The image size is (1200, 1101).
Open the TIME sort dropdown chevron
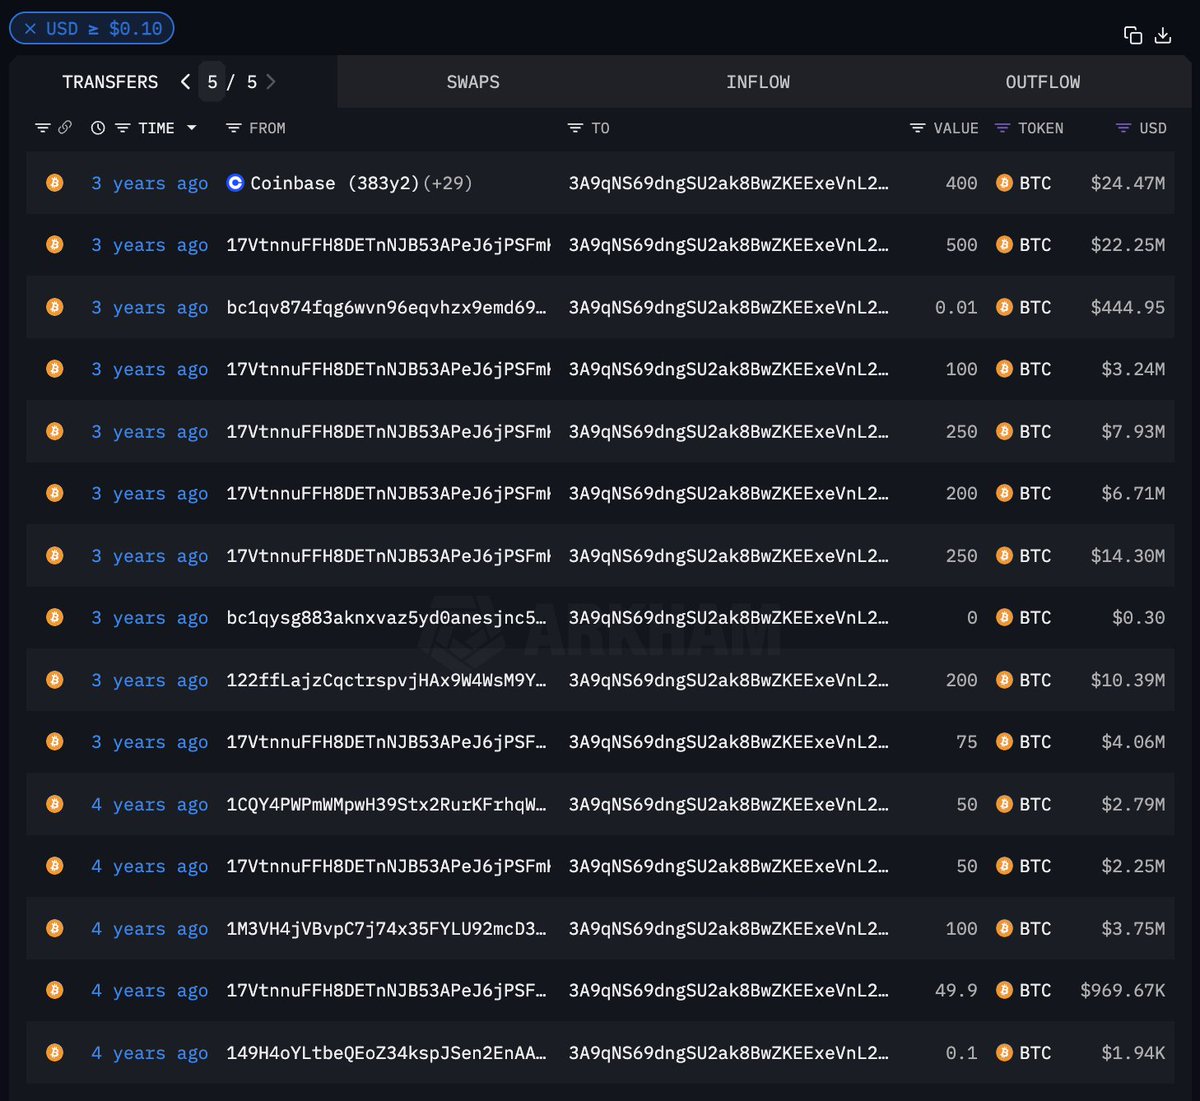pos(191,128)
